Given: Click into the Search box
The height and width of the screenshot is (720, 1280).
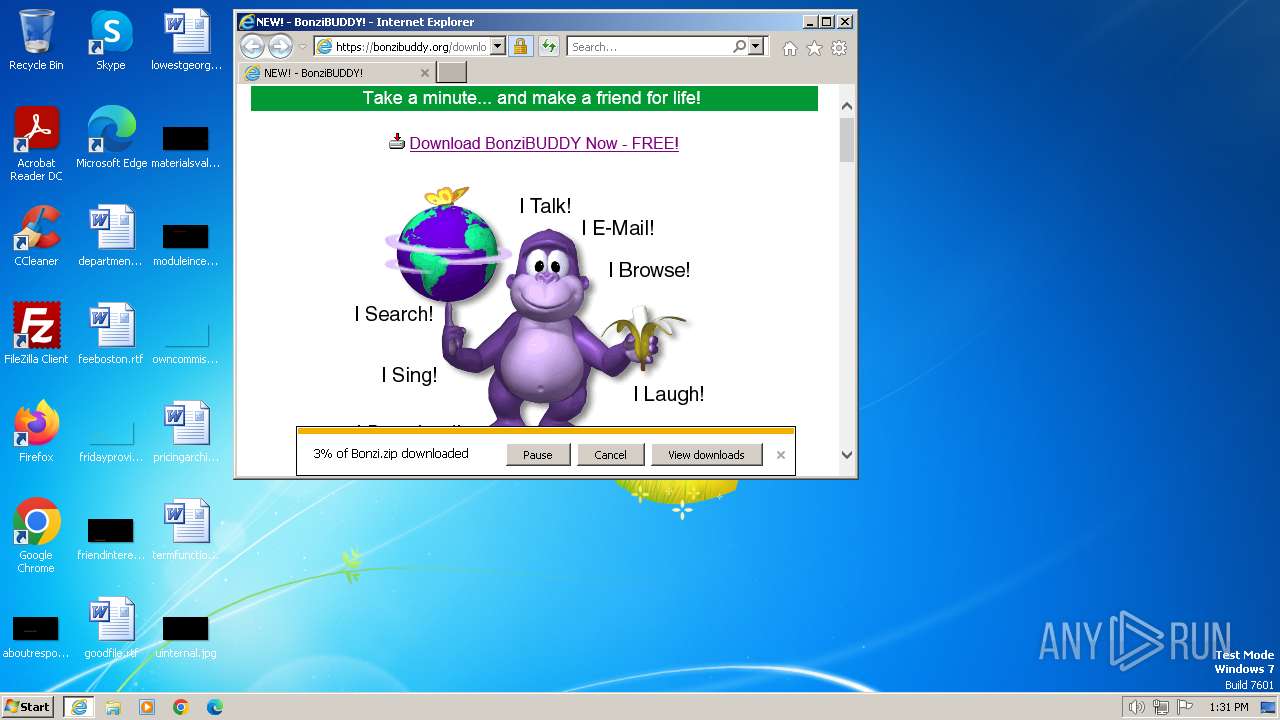Looking at the screenshot, I should [x=648, y=47].
